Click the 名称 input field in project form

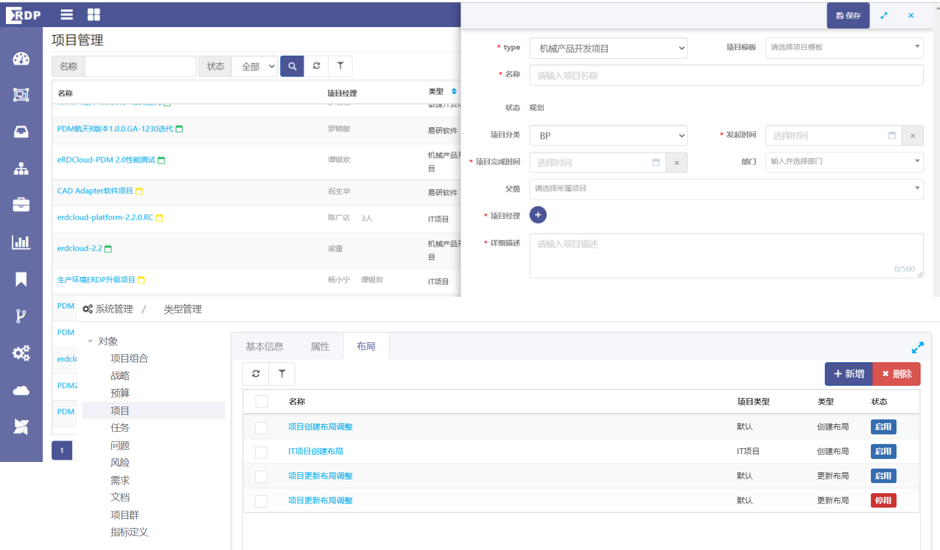pos(726,75)
